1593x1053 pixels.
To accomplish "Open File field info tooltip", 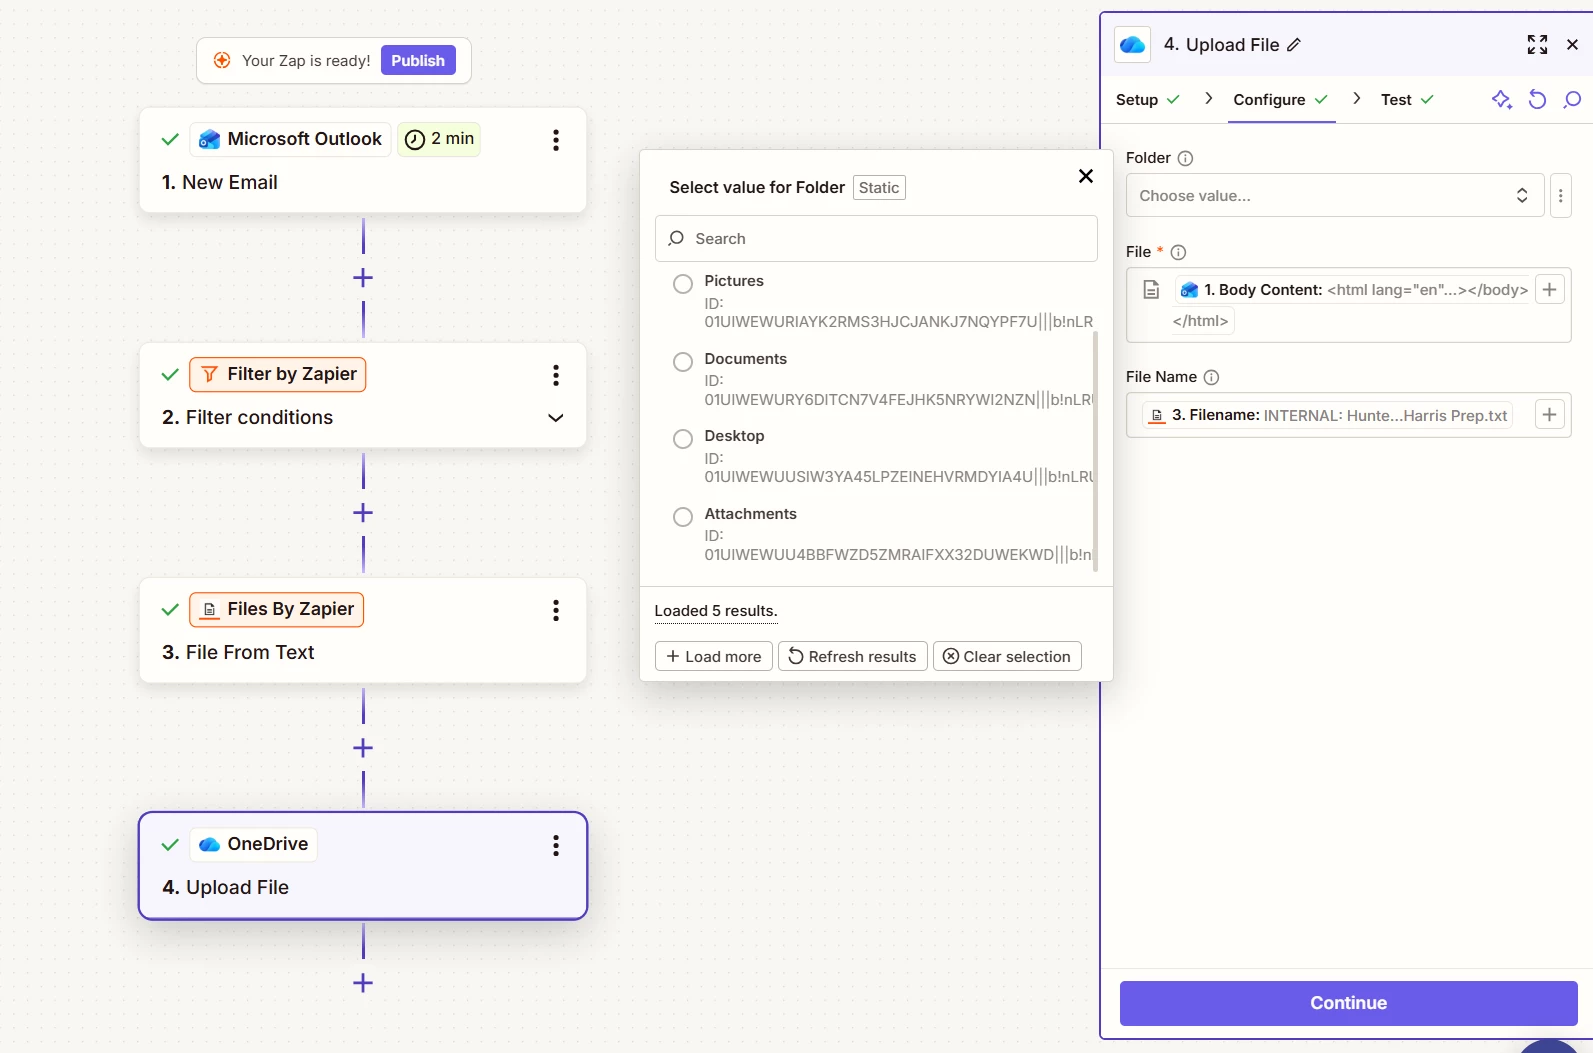I will pos(1178,252).
